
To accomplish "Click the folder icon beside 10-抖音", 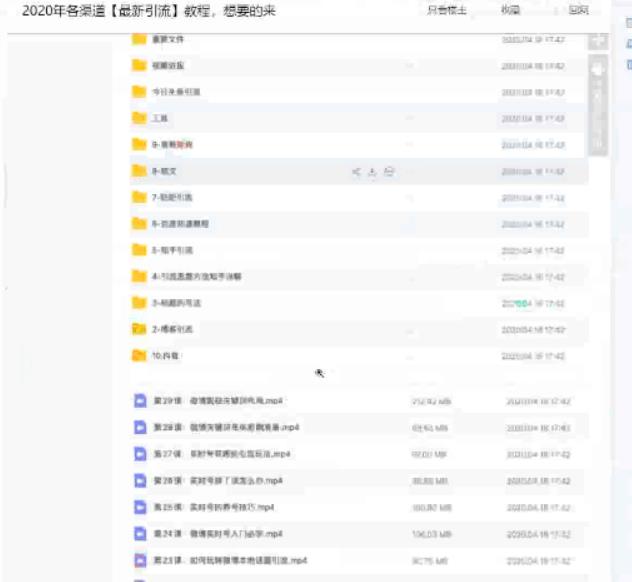I will 139,355.
